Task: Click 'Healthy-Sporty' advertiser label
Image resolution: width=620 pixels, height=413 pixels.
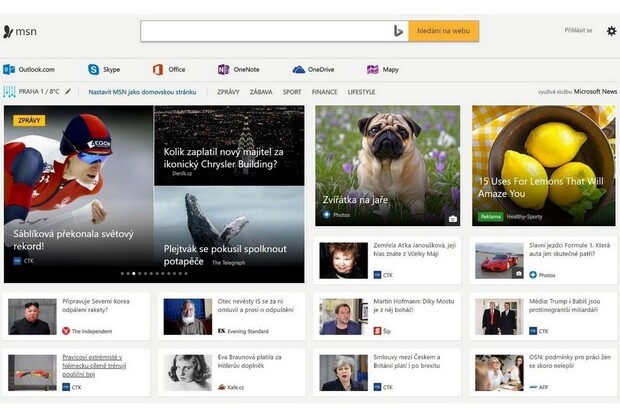Action: click(x=524, y=217)
